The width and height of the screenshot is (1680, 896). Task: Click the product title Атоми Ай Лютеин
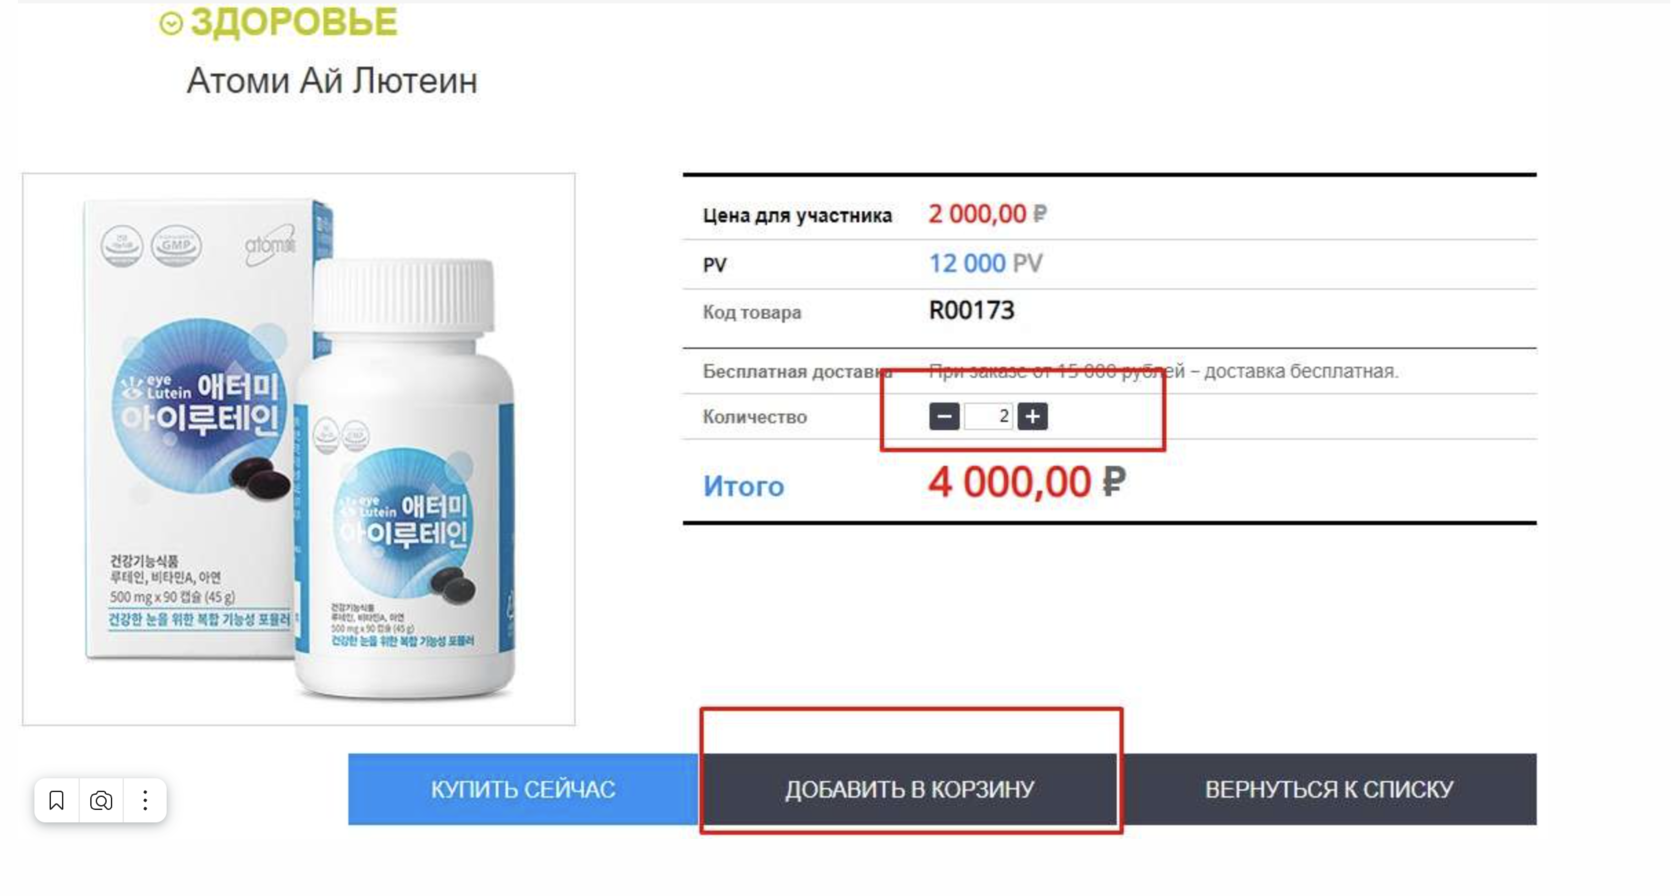click(x=332, y=81)
